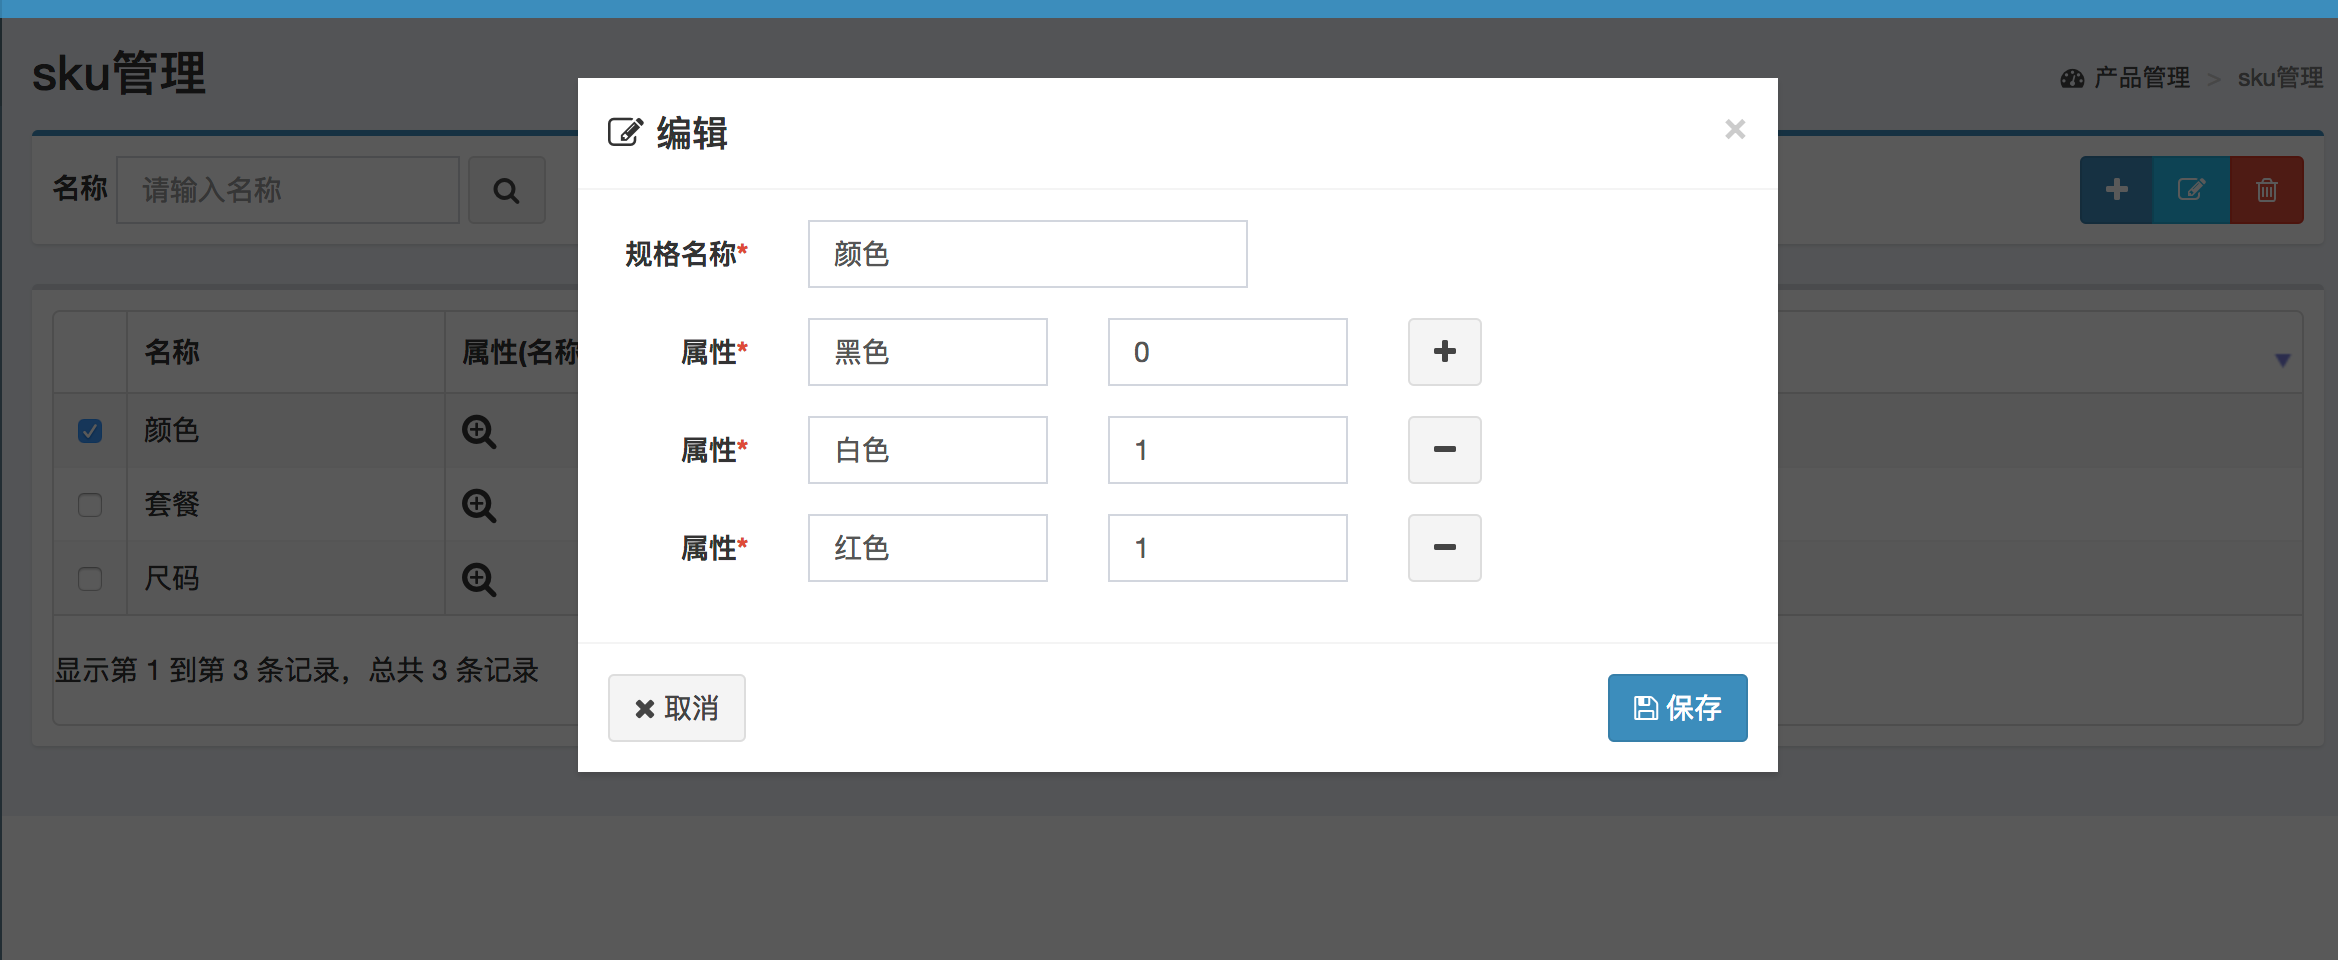The width and height of the screenshot is (2338, 960).
Task: Click the edit pencil toolbar button
Action: pos(2191,190)
